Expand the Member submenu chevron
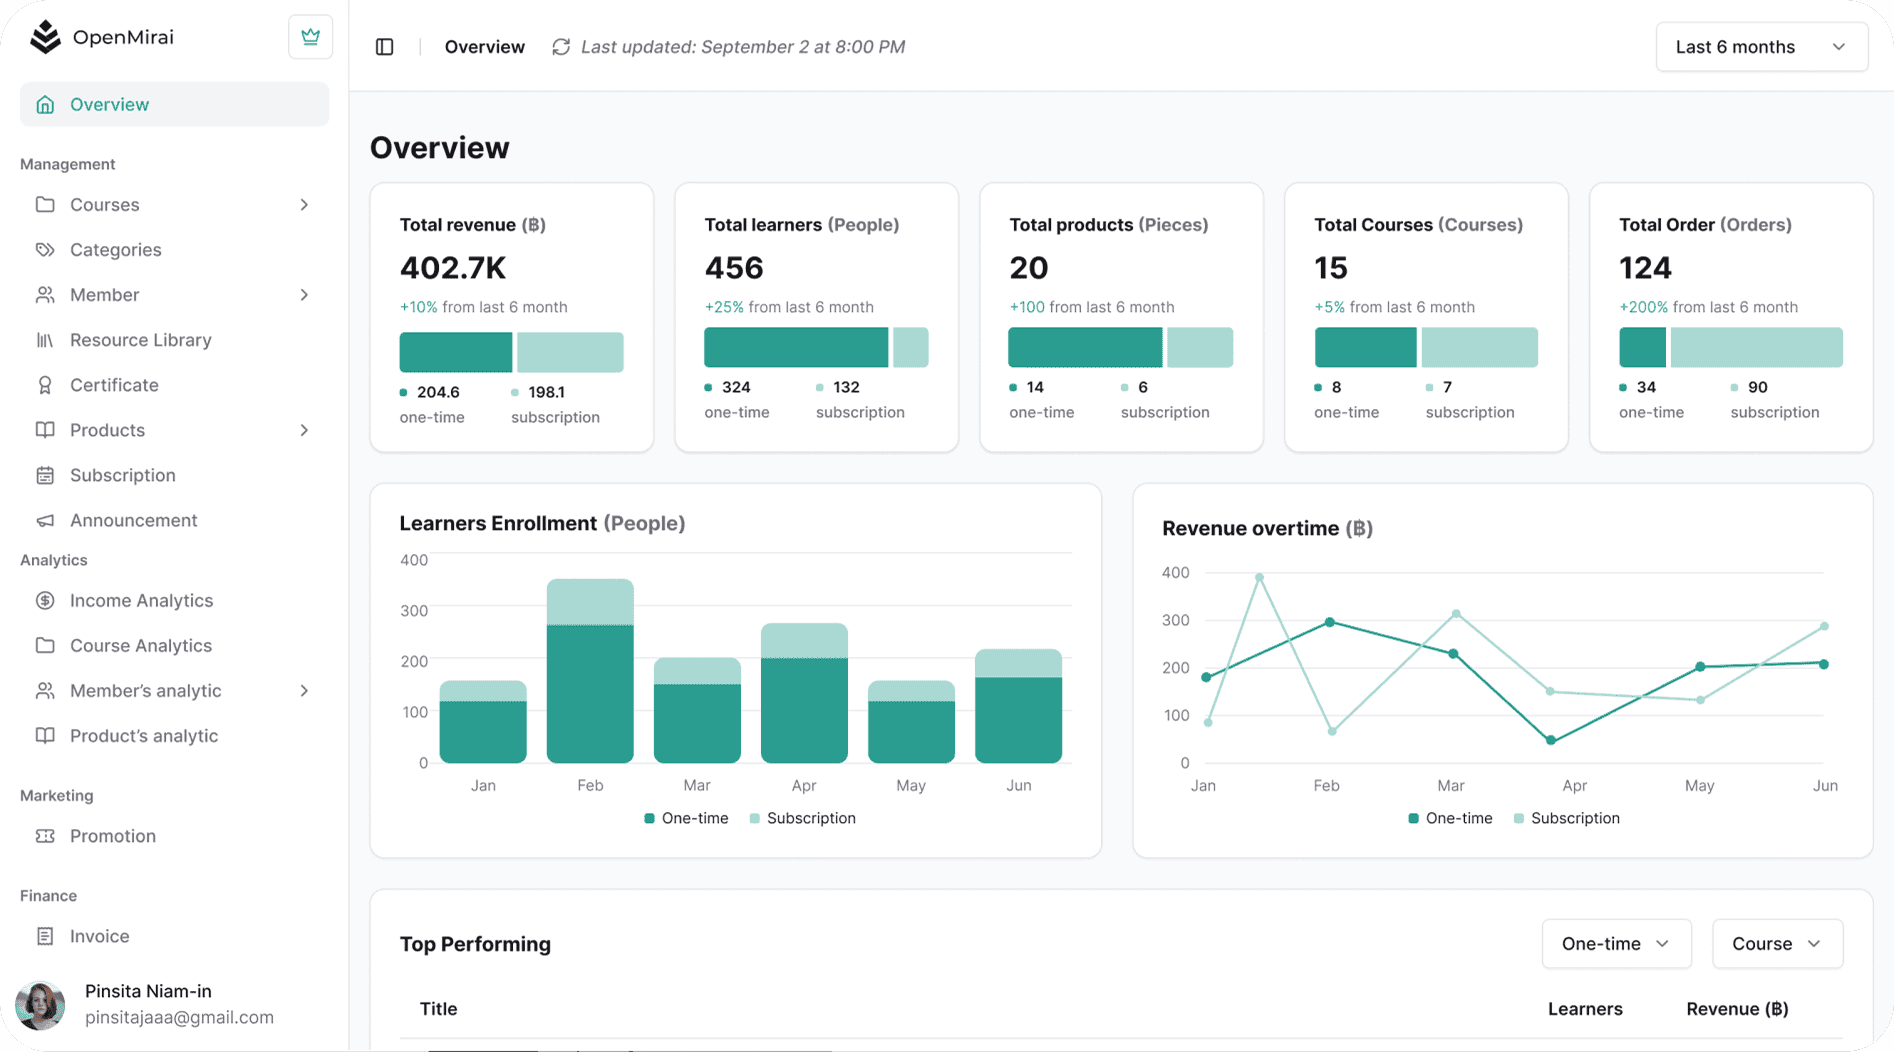 click(304, 295)
